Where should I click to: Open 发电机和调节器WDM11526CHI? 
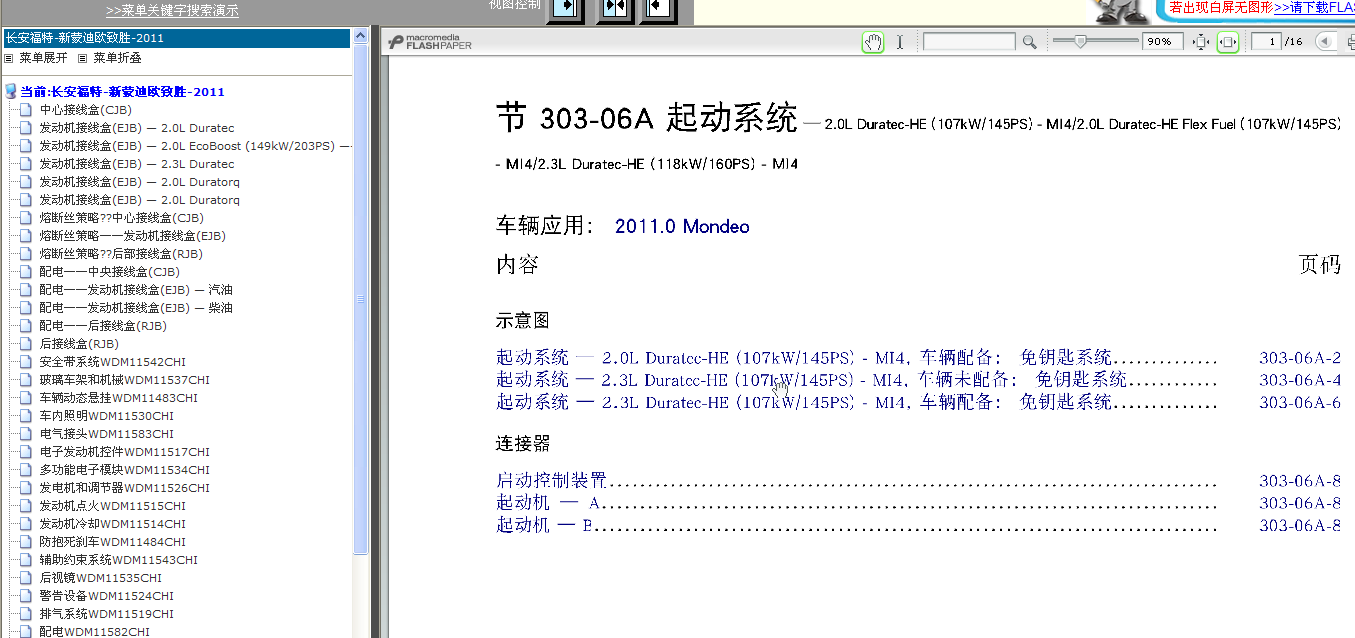coord(124,488)
